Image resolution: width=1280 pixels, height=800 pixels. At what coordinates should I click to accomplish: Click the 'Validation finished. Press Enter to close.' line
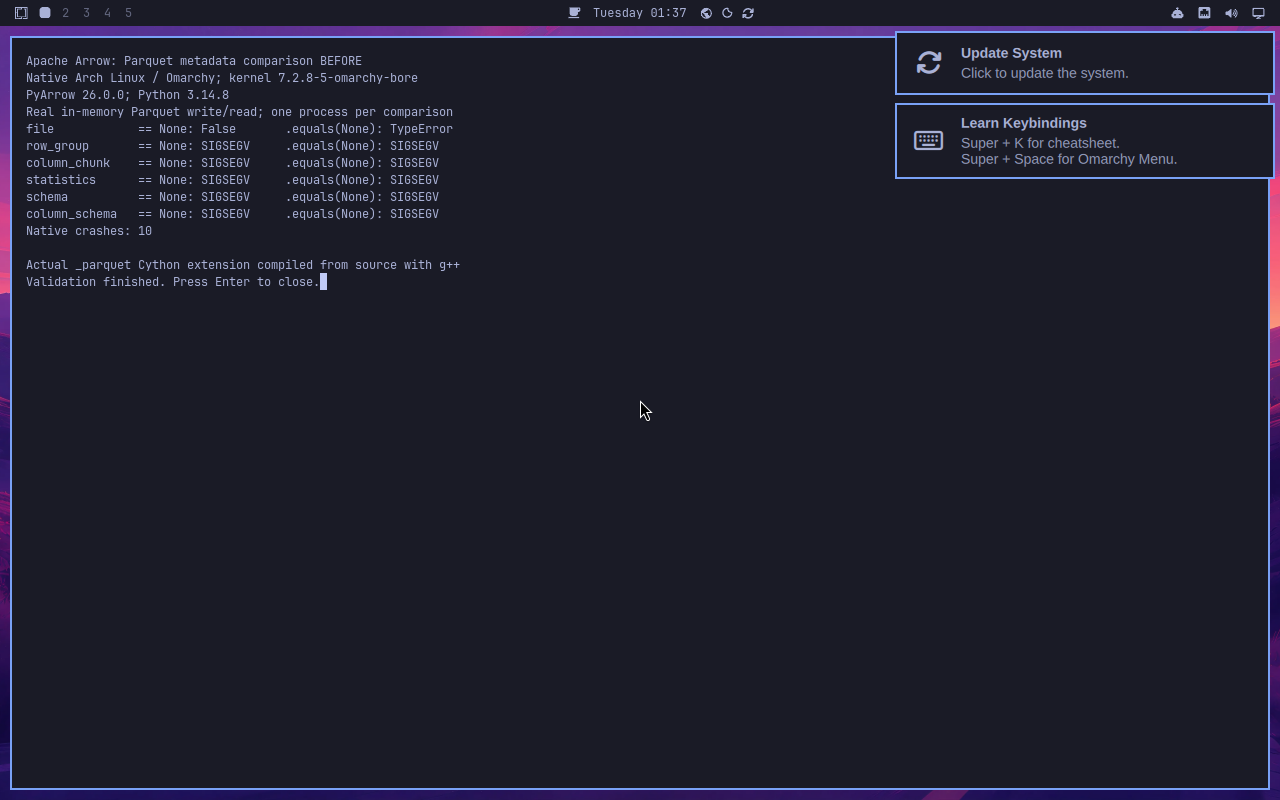[173, 282]
